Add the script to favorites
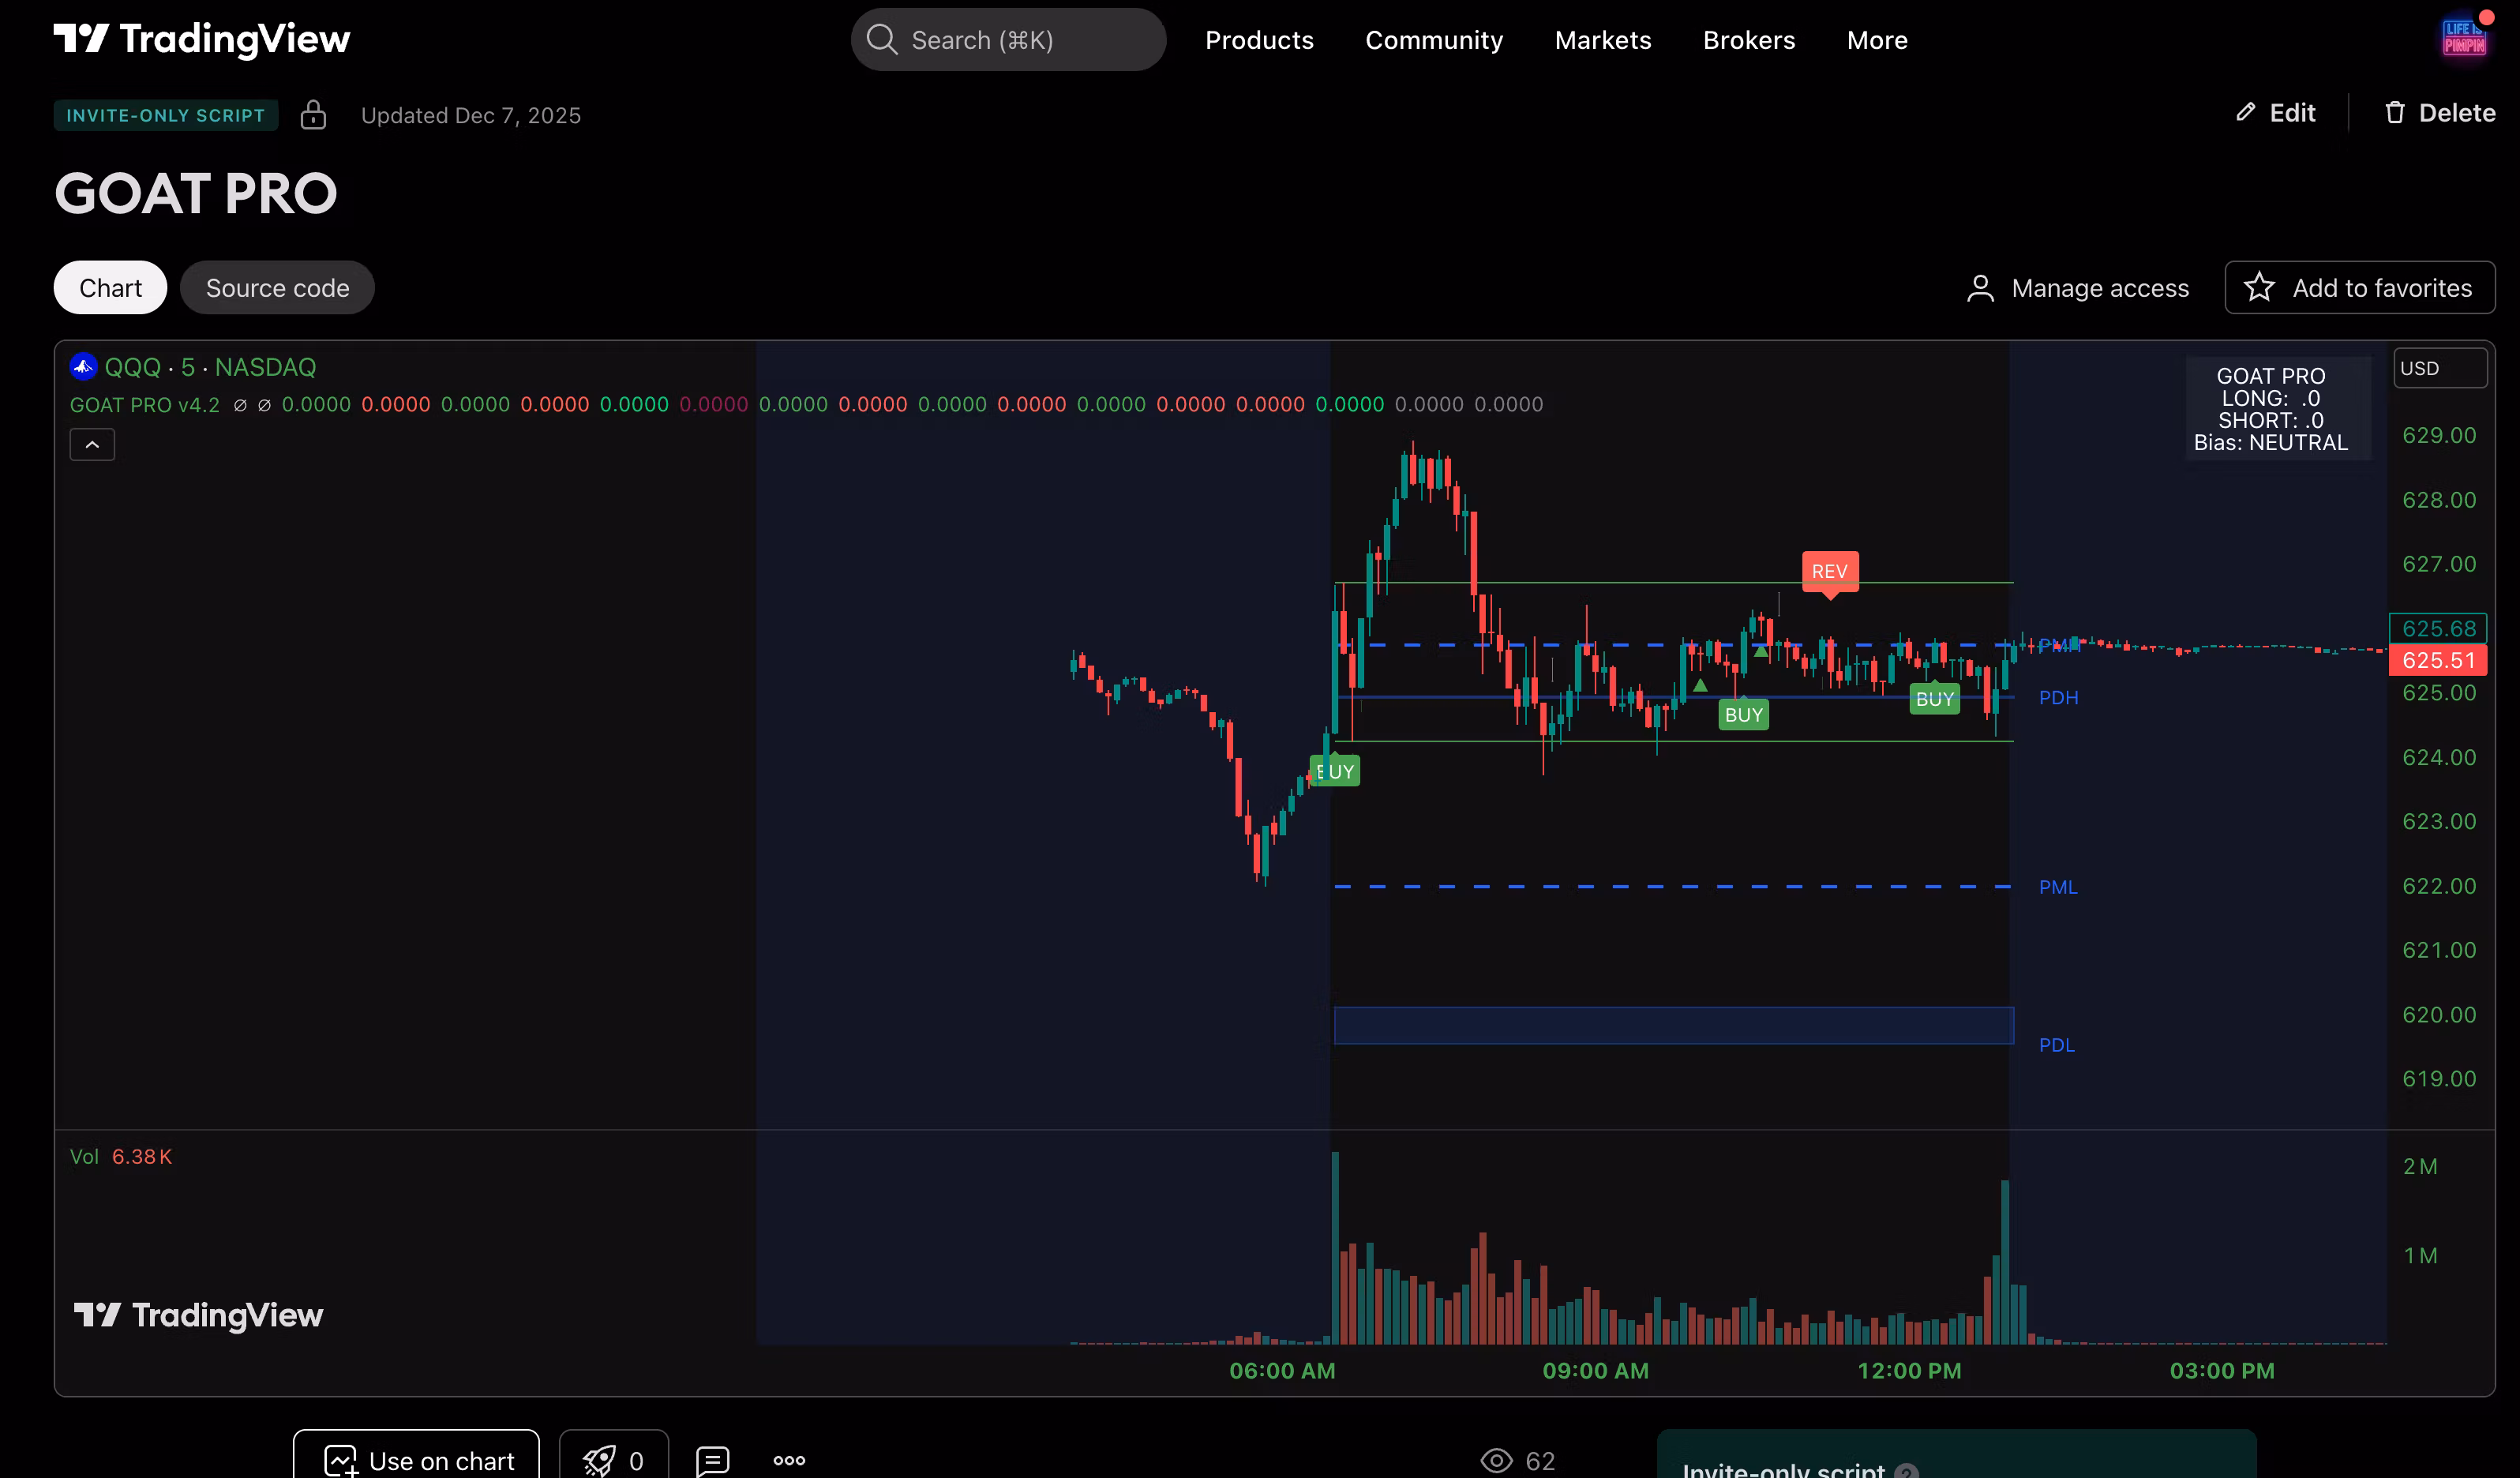This screenshot has width=2520, height=1478. pos(2359,288)
